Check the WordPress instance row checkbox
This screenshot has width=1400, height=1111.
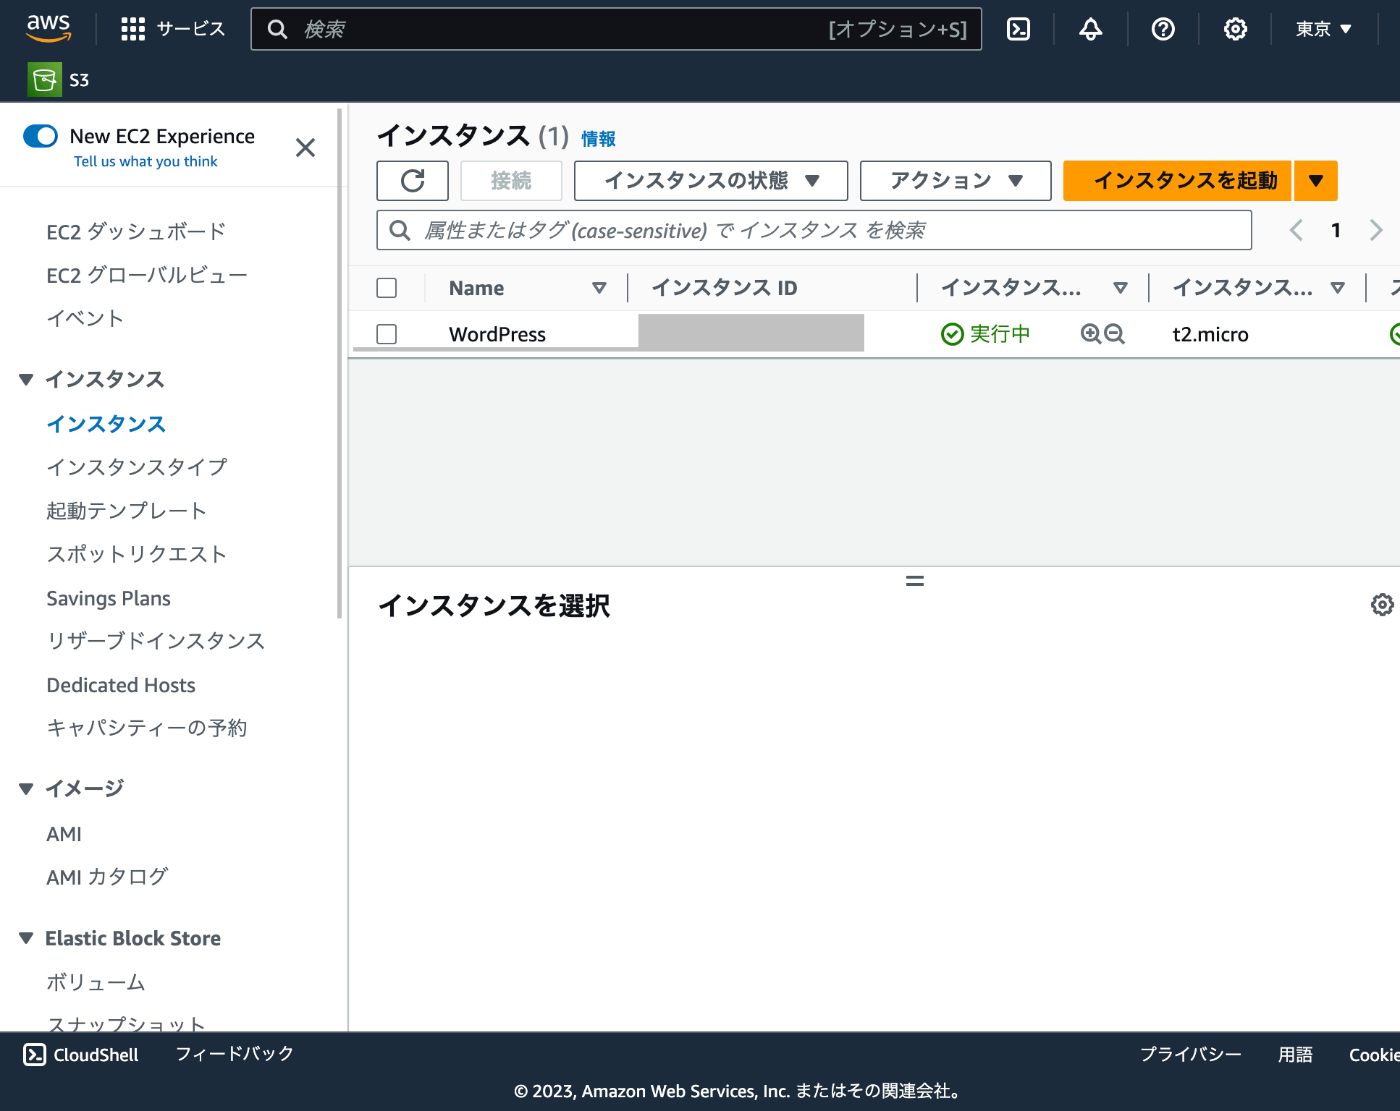(387, 334)
